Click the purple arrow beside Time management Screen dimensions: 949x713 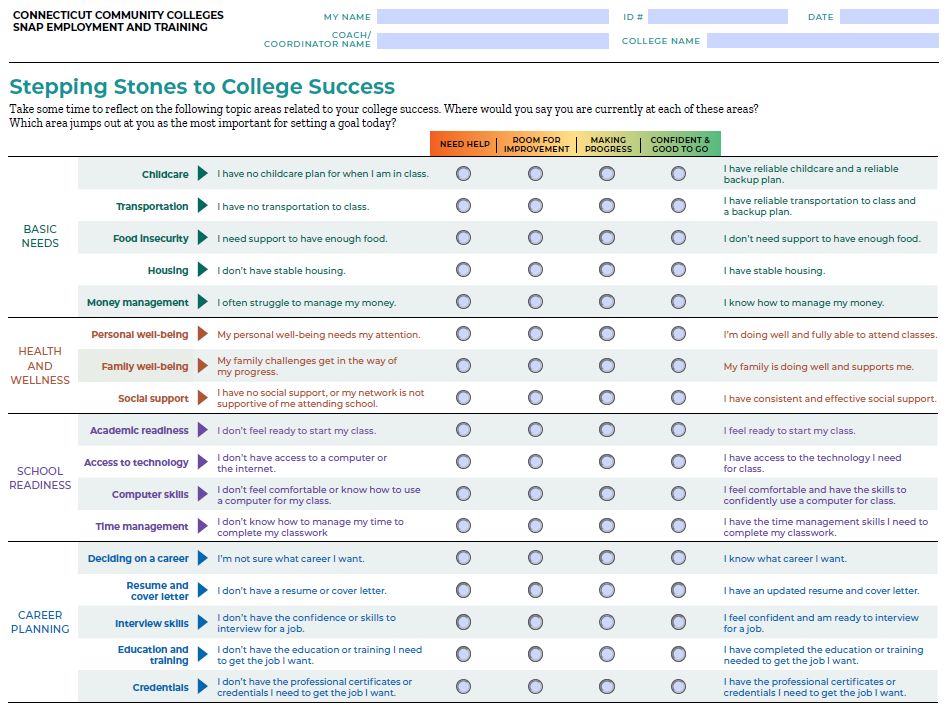(x=203, y=526)
